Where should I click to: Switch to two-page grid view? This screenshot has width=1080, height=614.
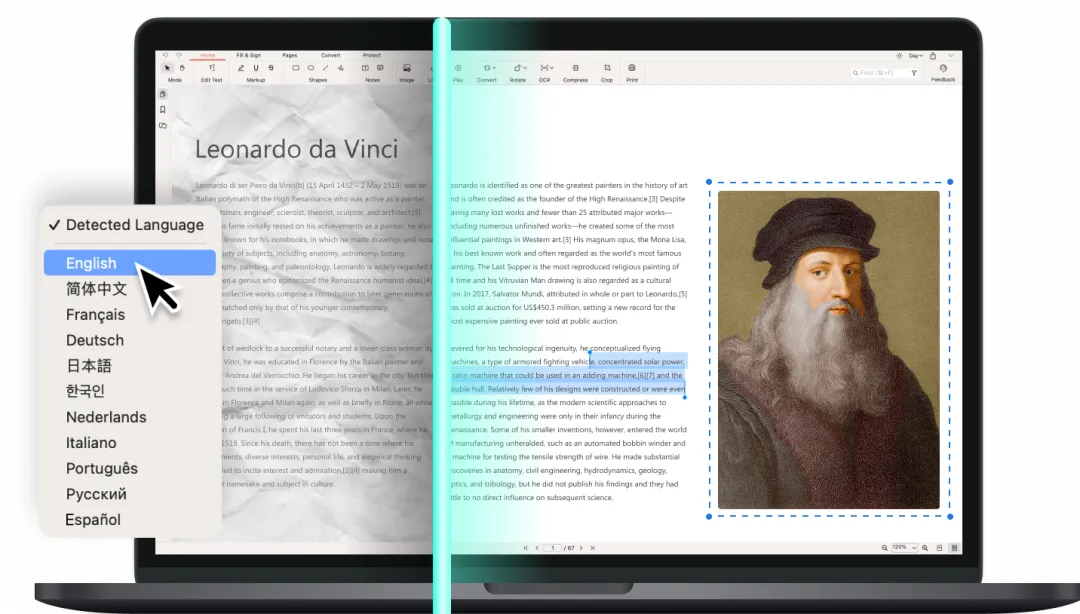954,548
